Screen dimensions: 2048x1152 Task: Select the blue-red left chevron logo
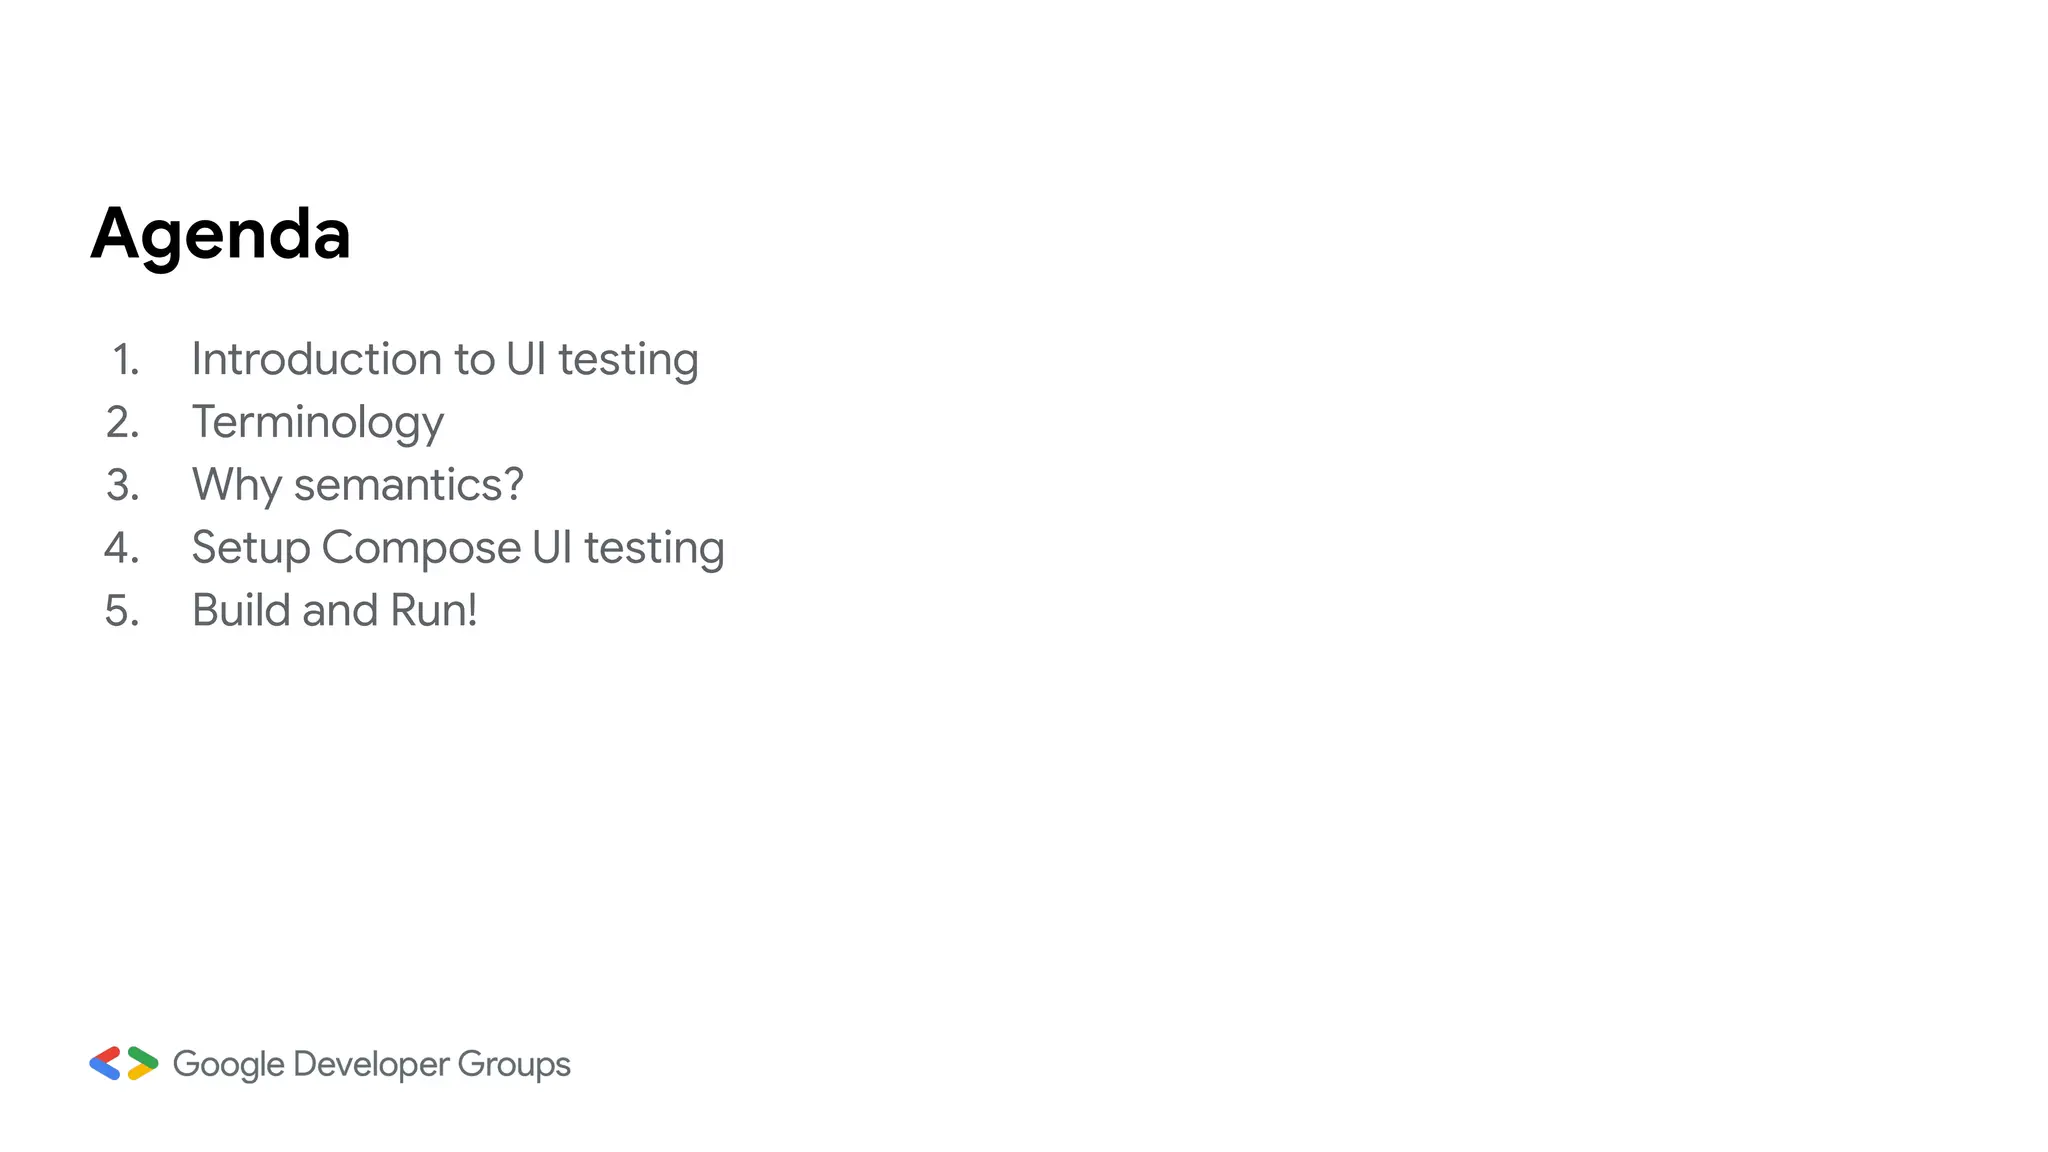[x=105, y=1063]
